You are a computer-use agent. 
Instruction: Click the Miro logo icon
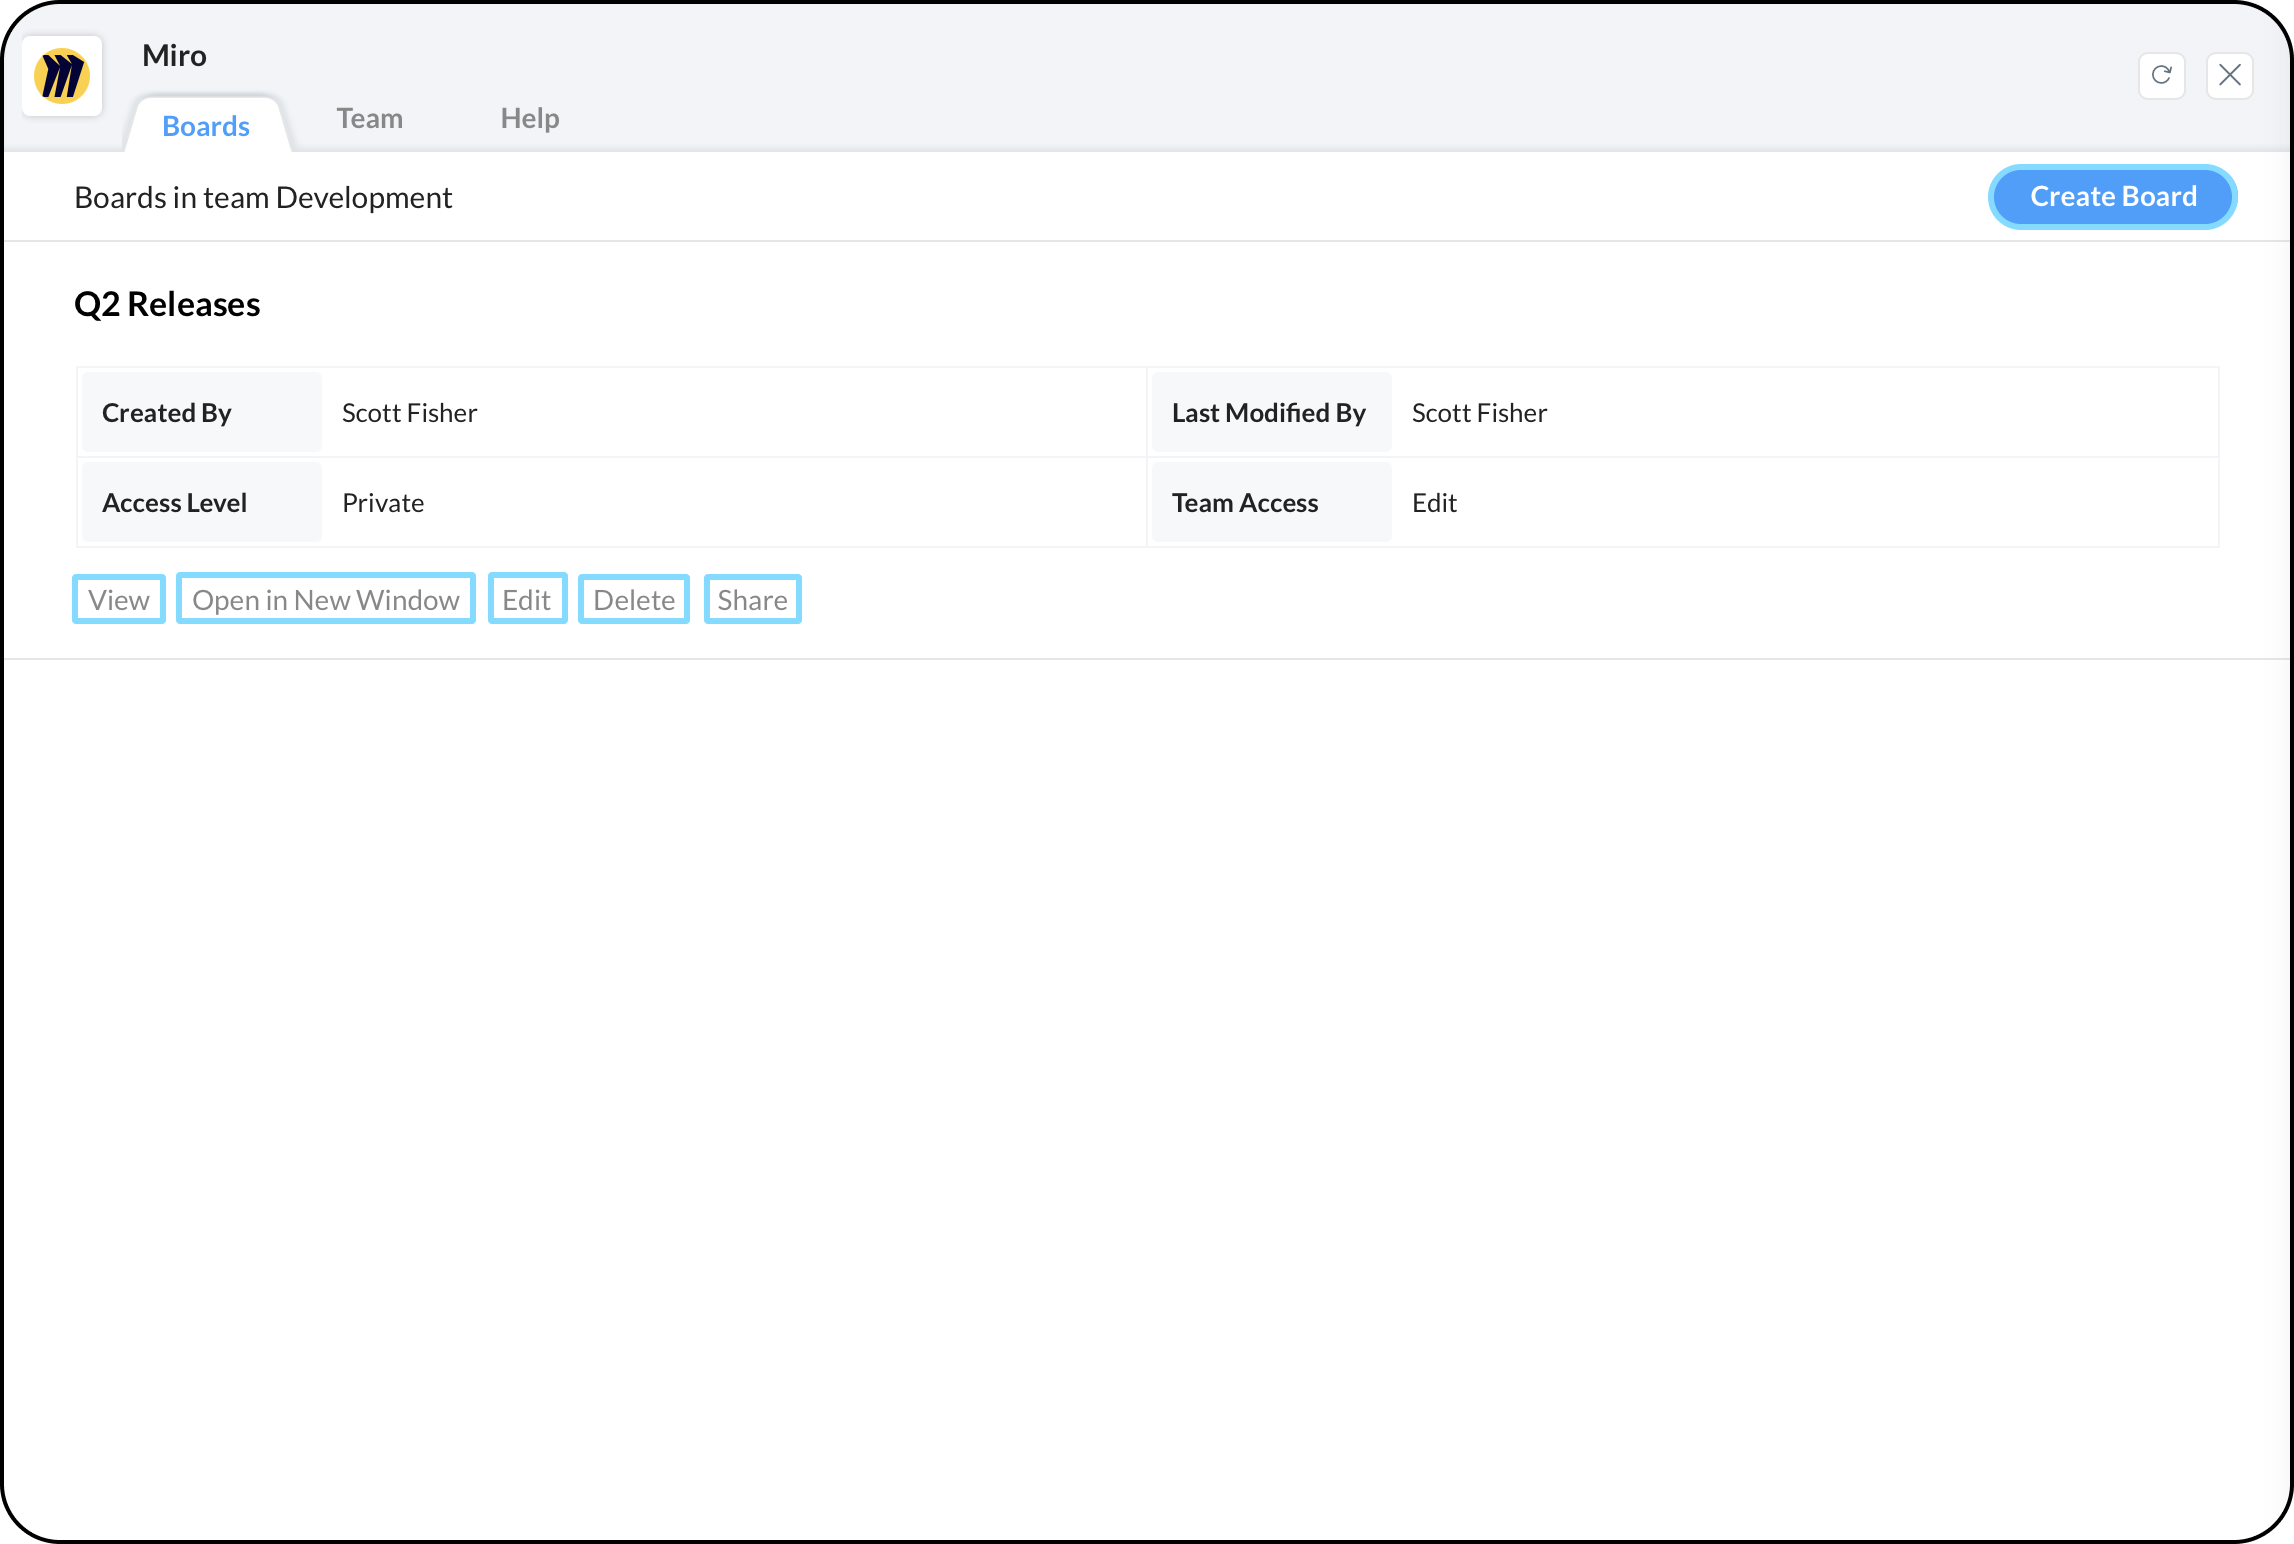pyautogui.click(x=62, y=76)
